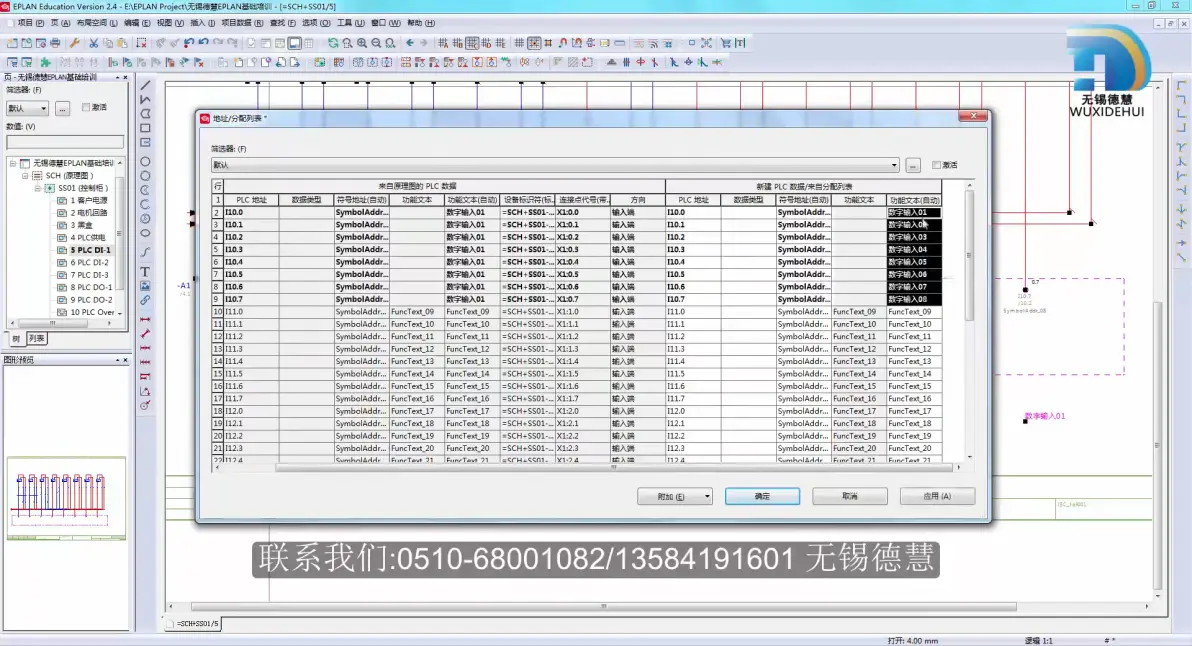Close the 地址/分配列表 dialog
Screen dimensions: 1192x646
coord(973,116)
